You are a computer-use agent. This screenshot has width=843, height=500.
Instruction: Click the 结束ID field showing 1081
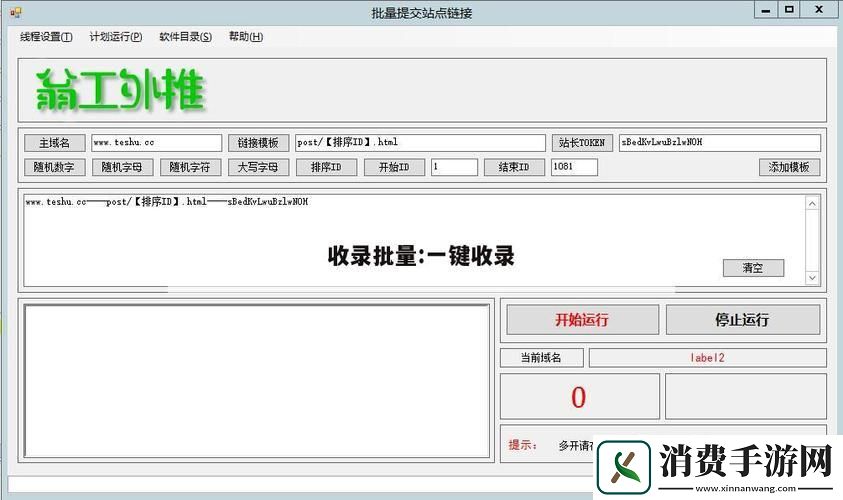tap(574, 167)
